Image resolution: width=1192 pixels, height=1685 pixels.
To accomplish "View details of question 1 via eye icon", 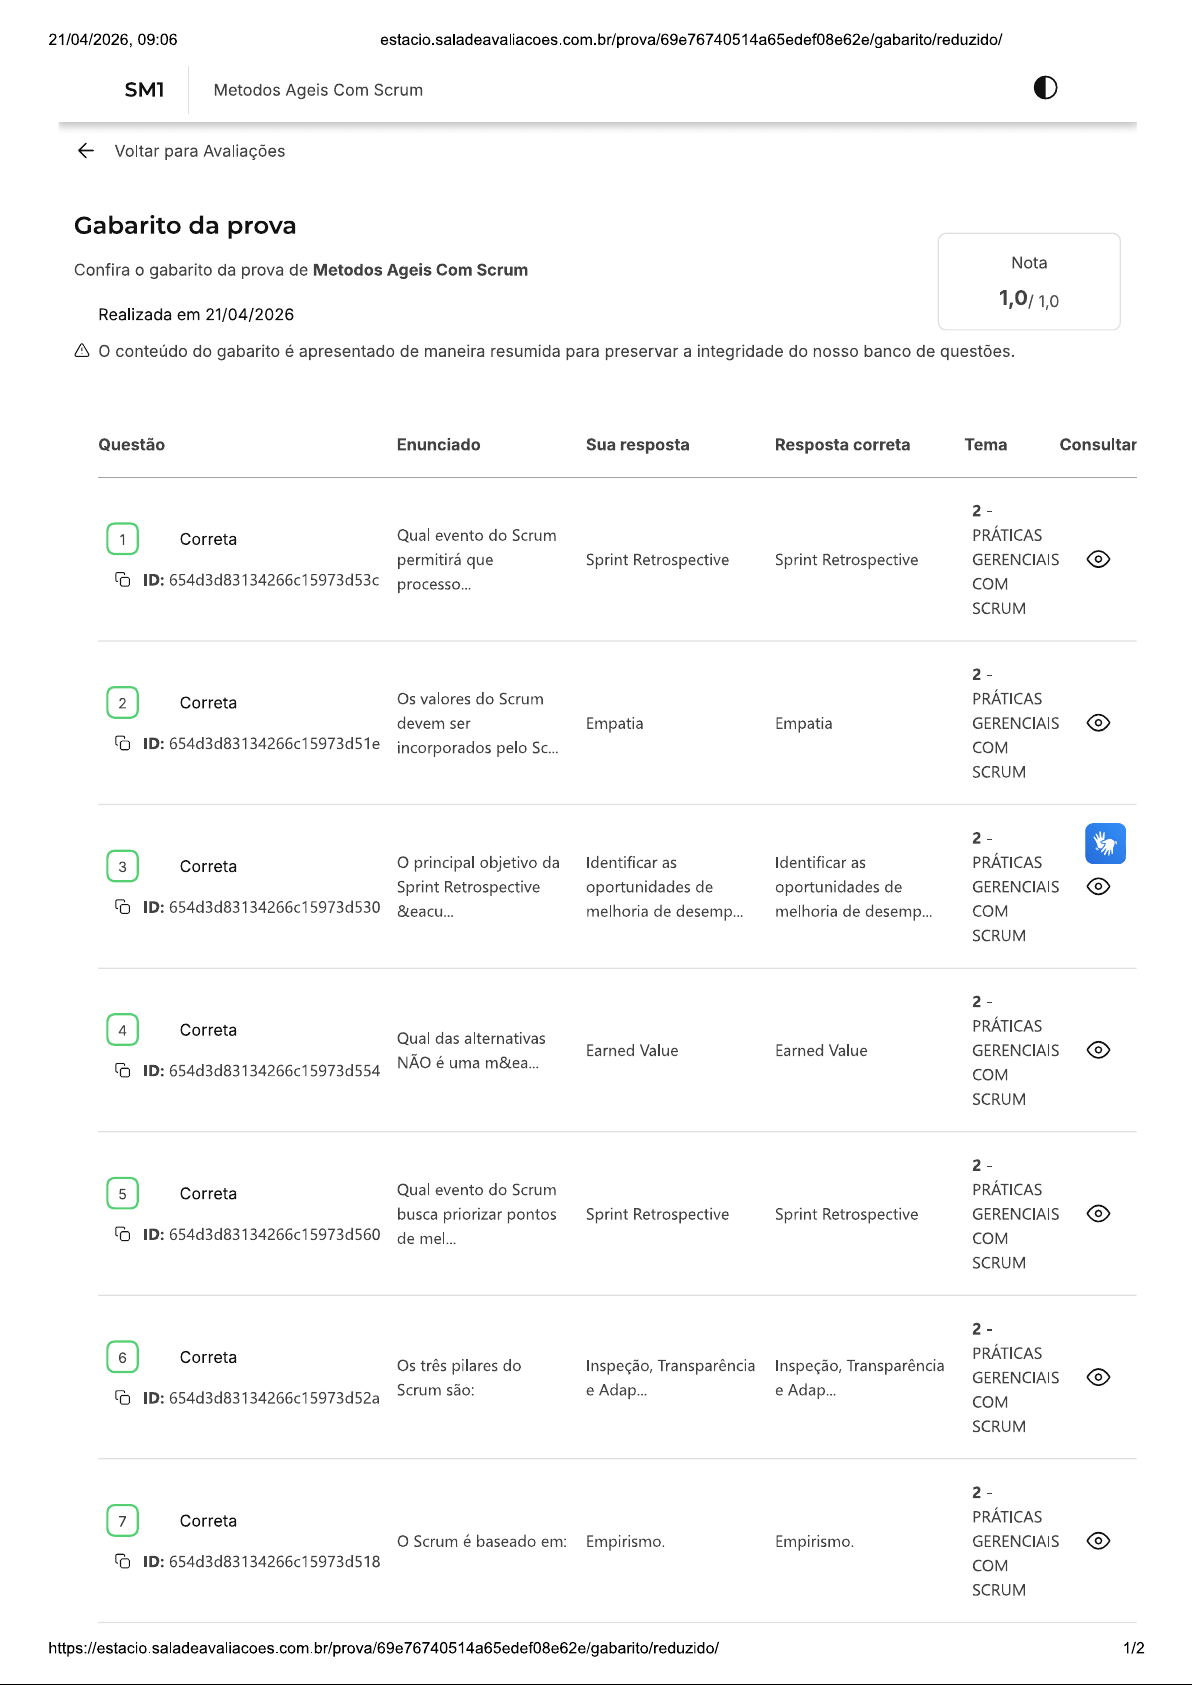I will (x=1098, y=559).
